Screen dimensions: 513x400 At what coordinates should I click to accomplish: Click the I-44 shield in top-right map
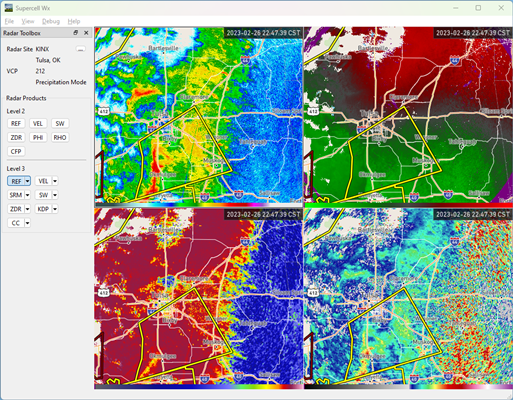454,60
